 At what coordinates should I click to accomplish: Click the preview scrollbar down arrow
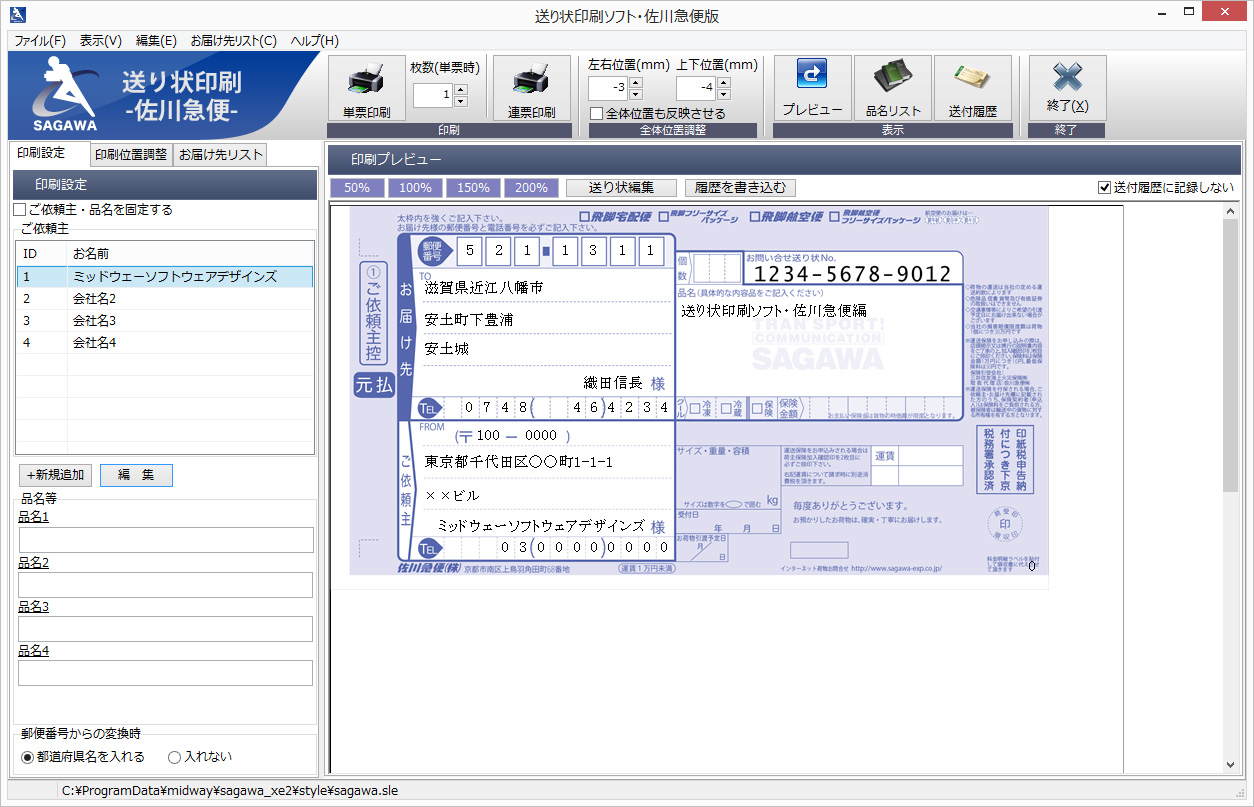click(x=1230, y=766)
